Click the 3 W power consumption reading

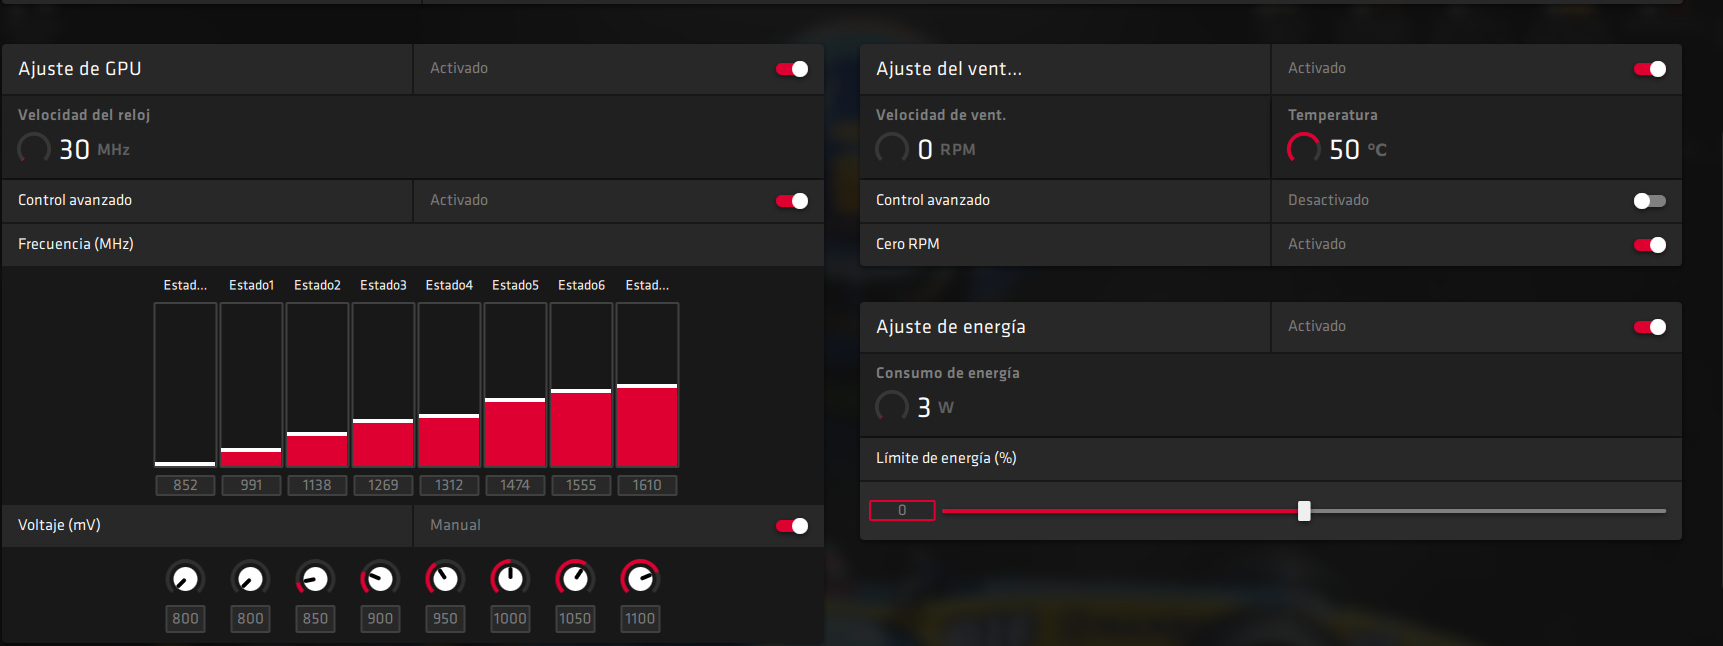click(x=935, y=408)
